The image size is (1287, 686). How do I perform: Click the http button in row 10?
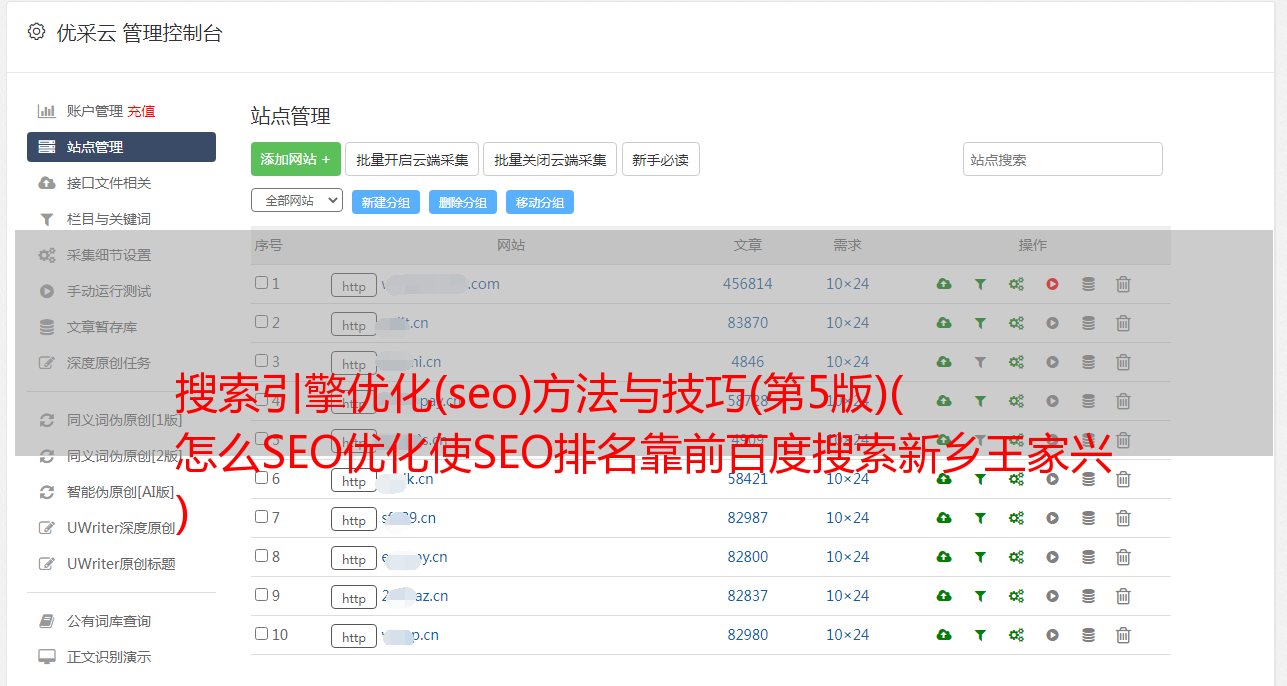pyautogui.click(x=354, y=637)
